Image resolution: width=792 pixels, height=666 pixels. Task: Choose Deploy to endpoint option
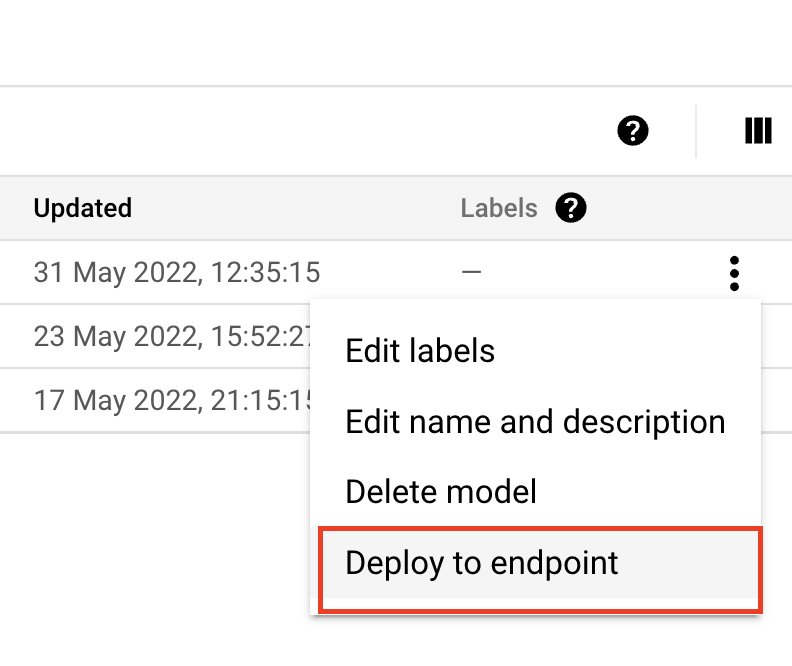tap(482, 563)
